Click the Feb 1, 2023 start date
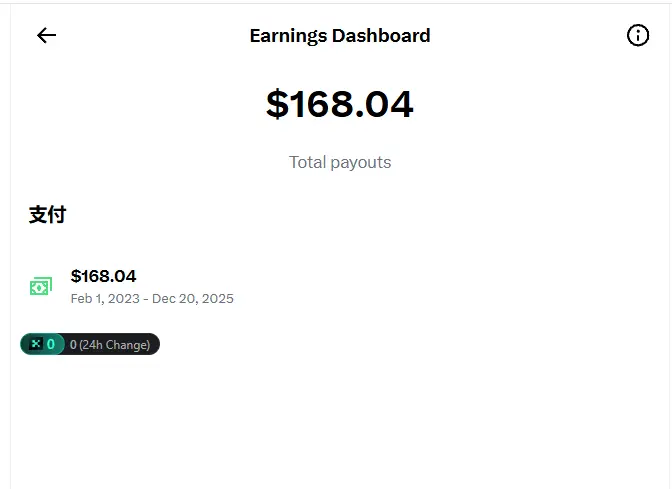The image size is (672, 489). pos(103,299)
